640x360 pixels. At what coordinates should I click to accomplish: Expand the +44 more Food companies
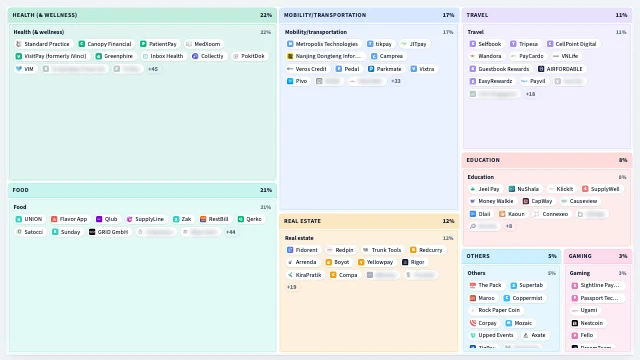[x=231, y=232]
